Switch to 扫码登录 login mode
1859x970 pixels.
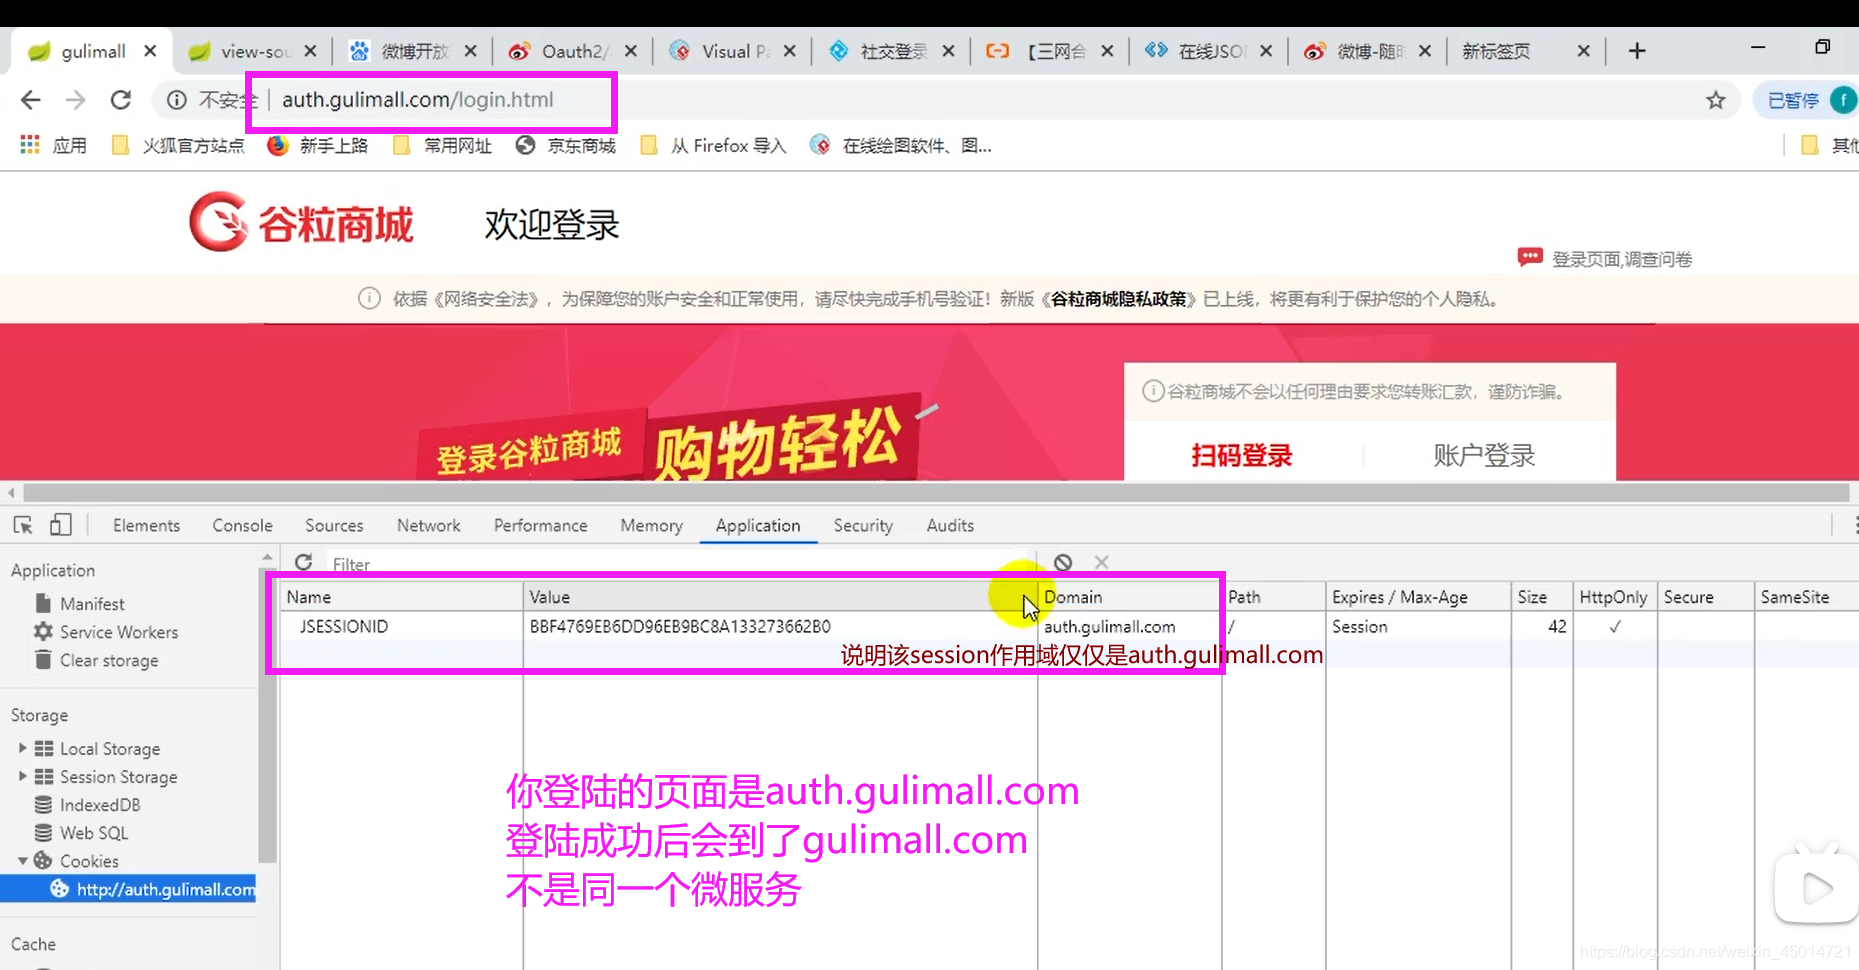[x=1242, y=456]
